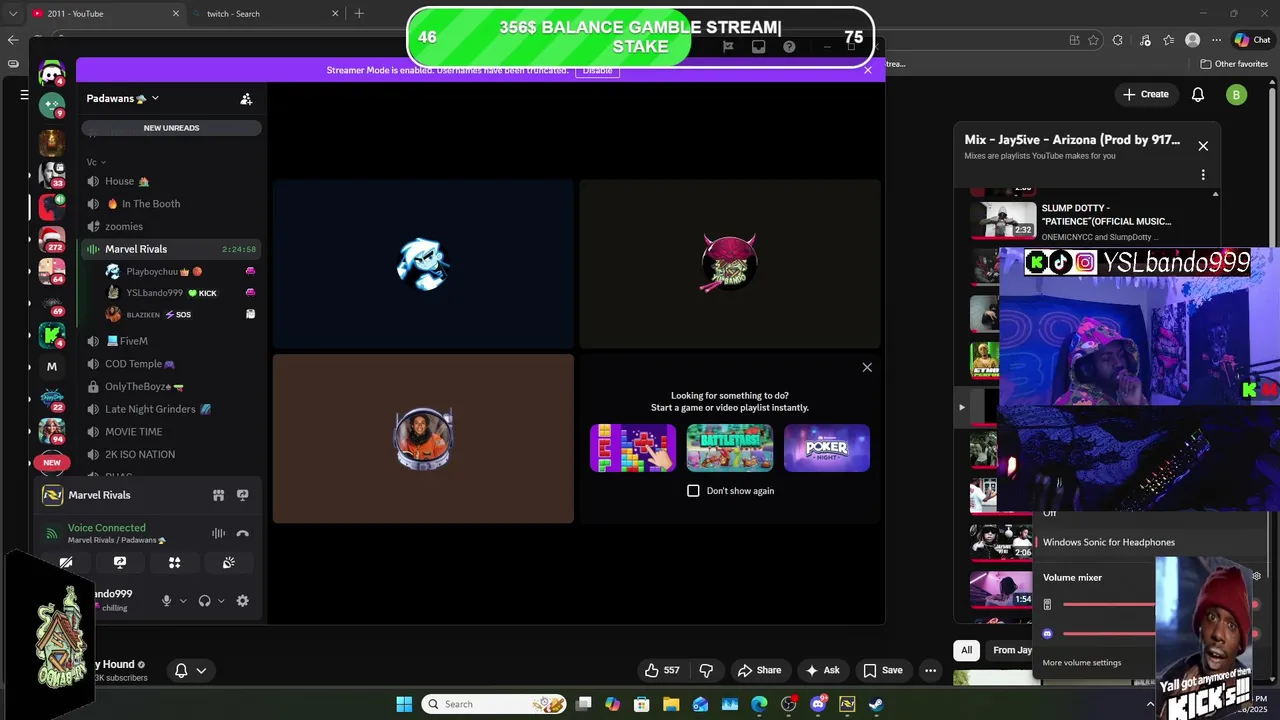Join the COD Temple voice channel
This screenshot has height=720, width=1280.
pyautogui.click(x=170, y=364)
